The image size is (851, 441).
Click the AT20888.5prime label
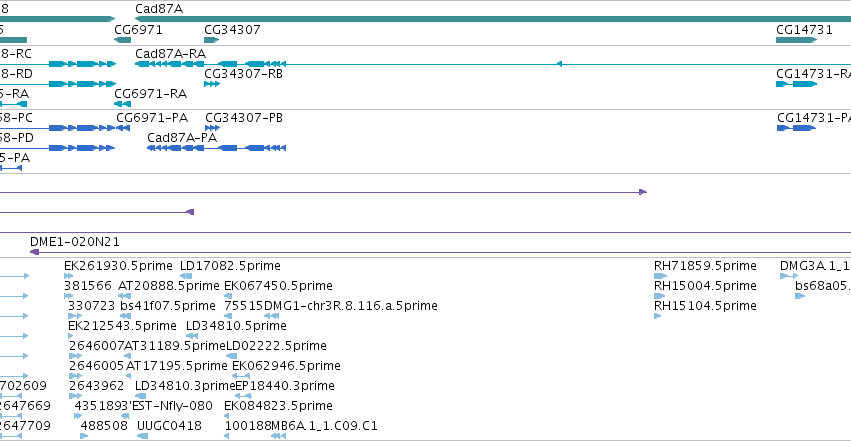tap(169, 286)
